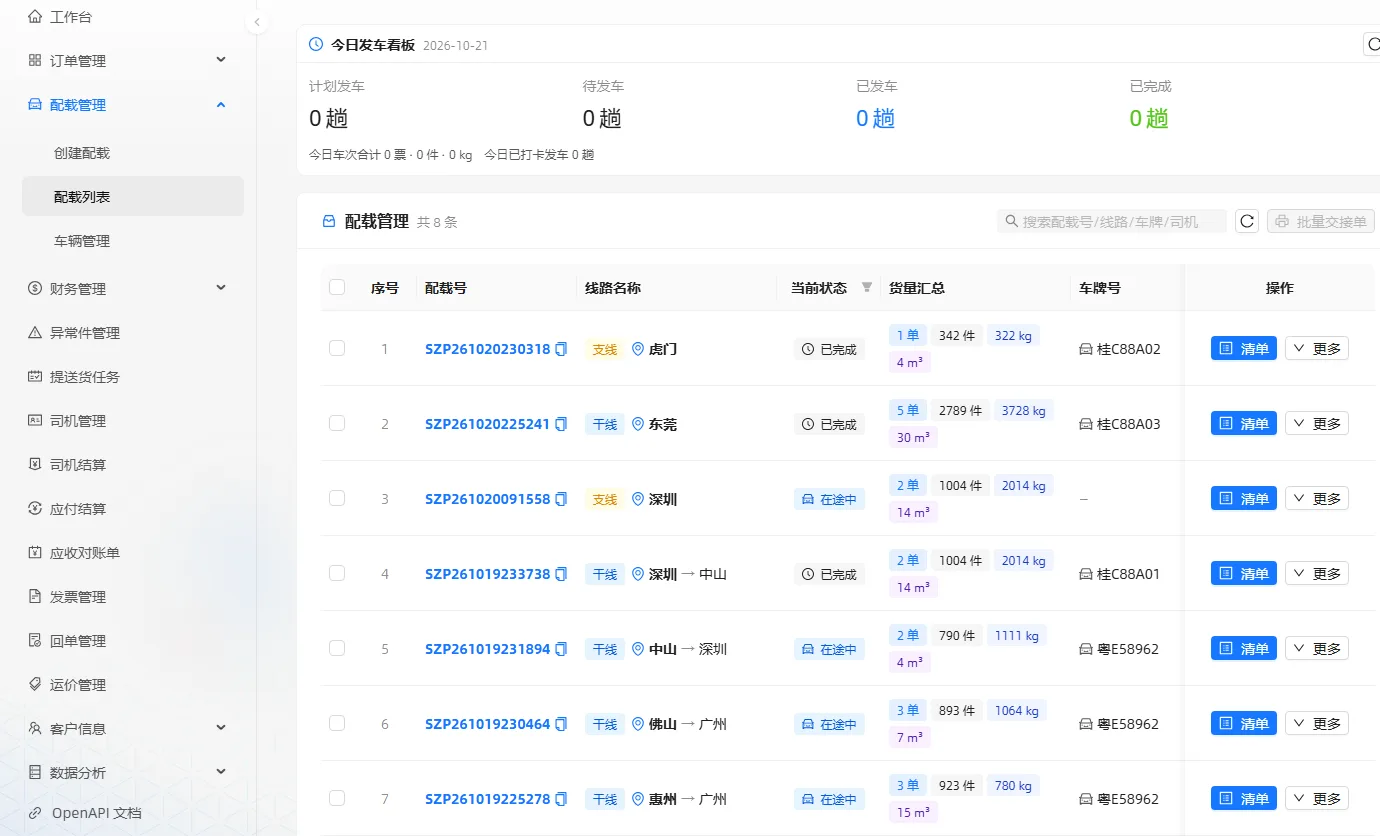Click the 支线 tag in the 虎门 row

coord(605,349)
